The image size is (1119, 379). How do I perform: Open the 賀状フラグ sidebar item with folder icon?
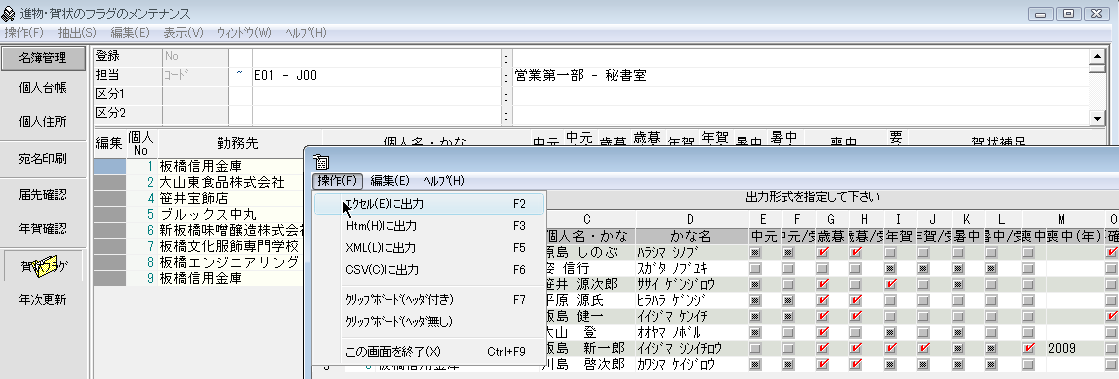click(43, 265)
